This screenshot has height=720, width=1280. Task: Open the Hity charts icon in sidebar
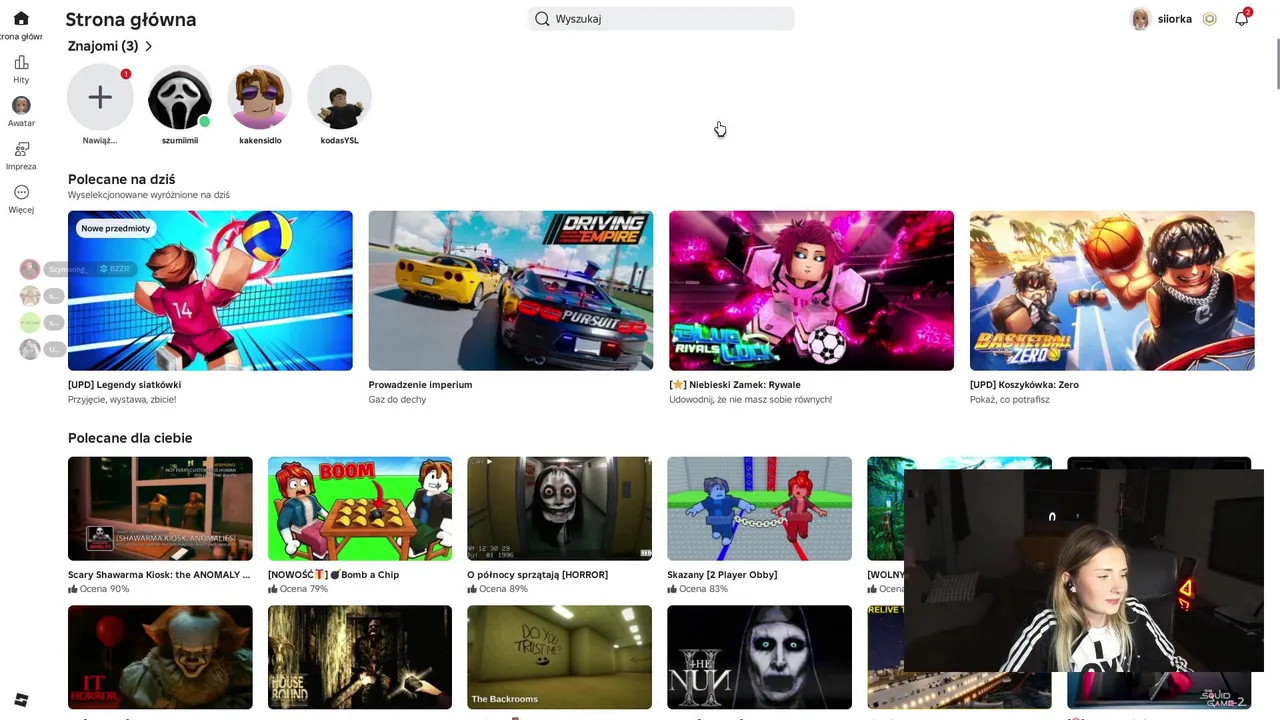[x=21, y=62]
